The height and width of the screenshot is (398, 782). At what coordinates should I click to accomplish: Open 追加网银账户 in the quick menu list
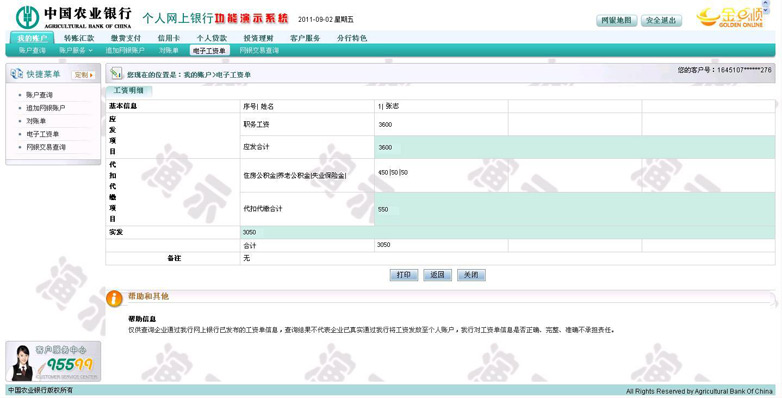[45, 108]
